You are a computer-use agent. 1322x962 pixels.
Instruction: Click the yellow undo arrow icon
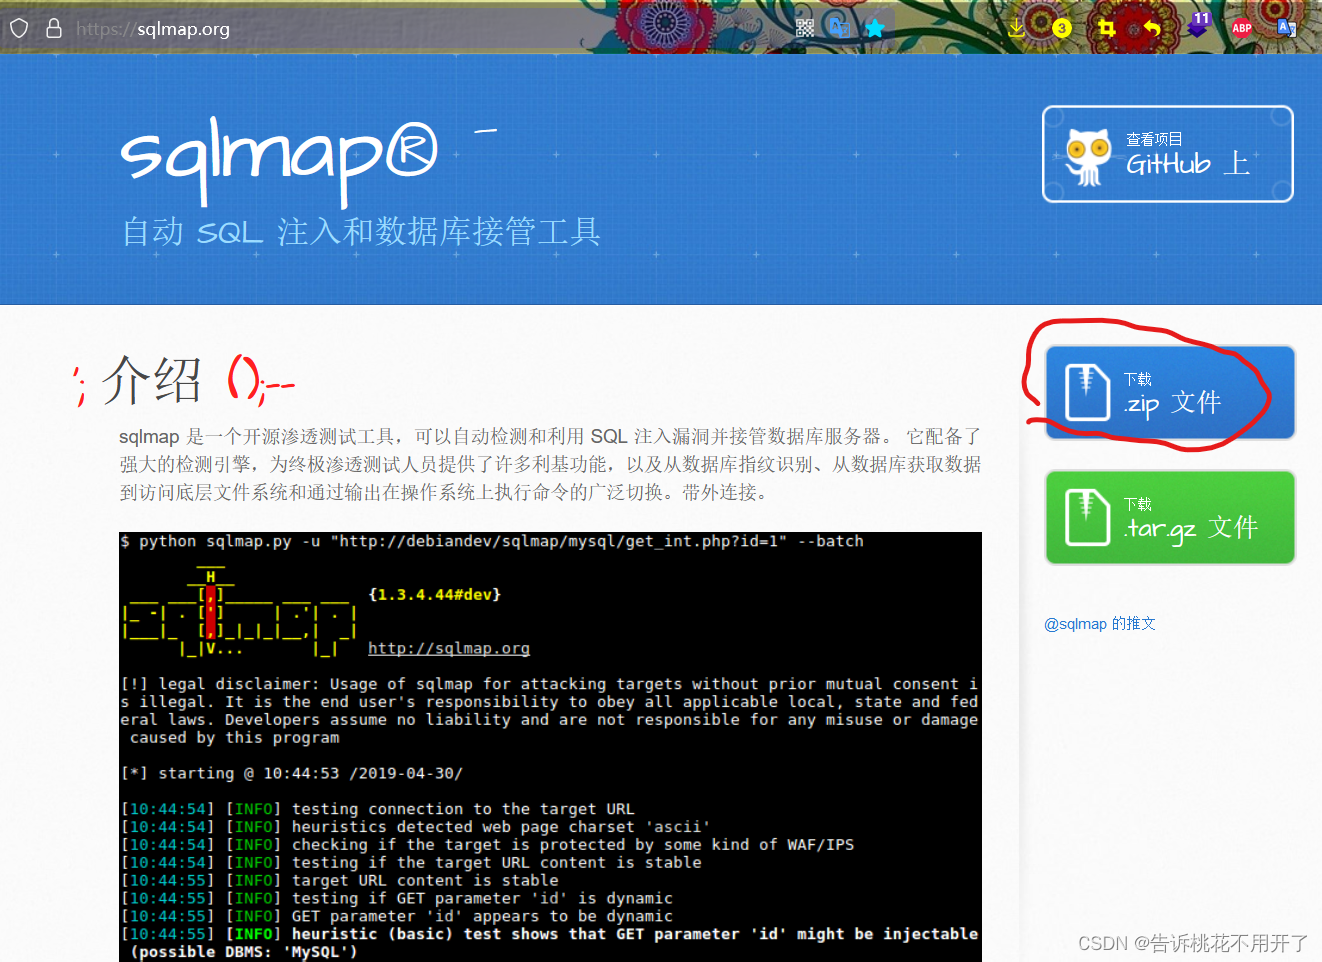pos(1152,28)
